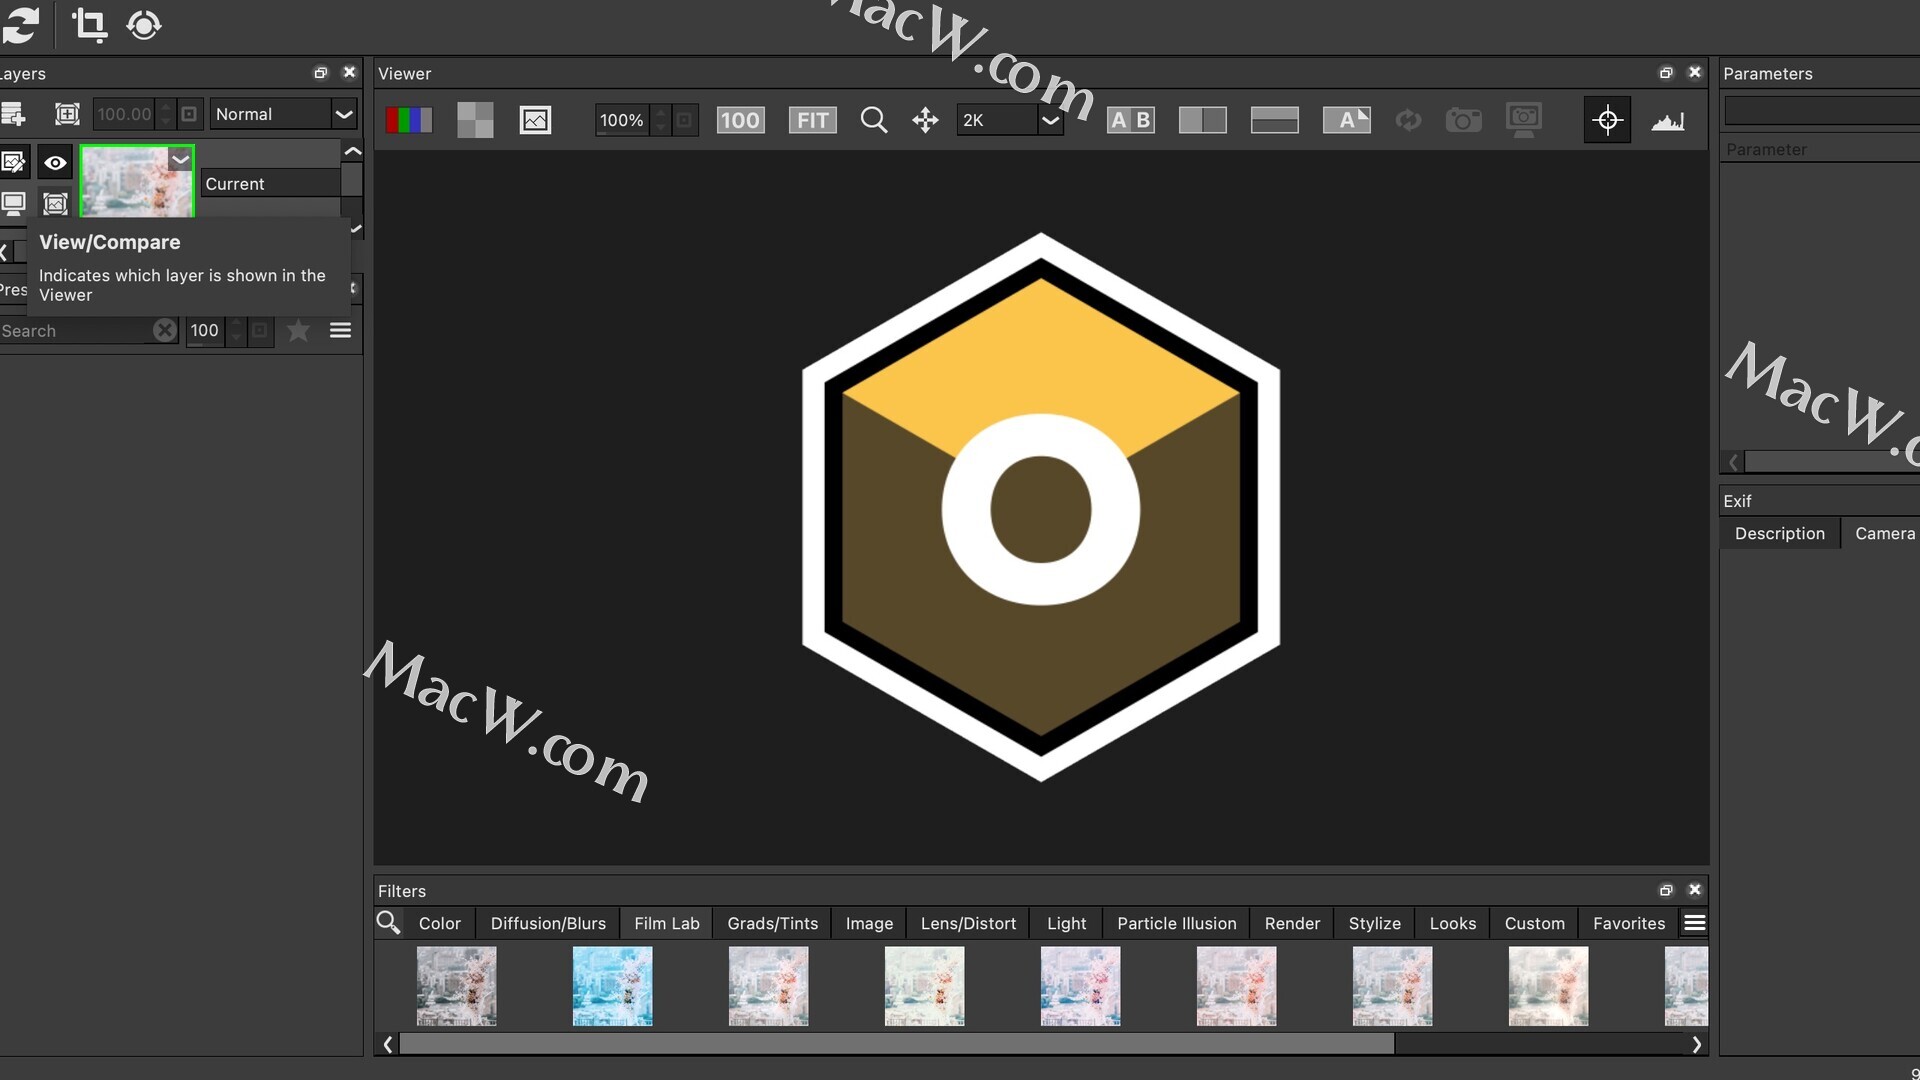The image size is (1920, 1080).
Task: Set the viewer zoom with the 100 button
Action: (740, 120)
